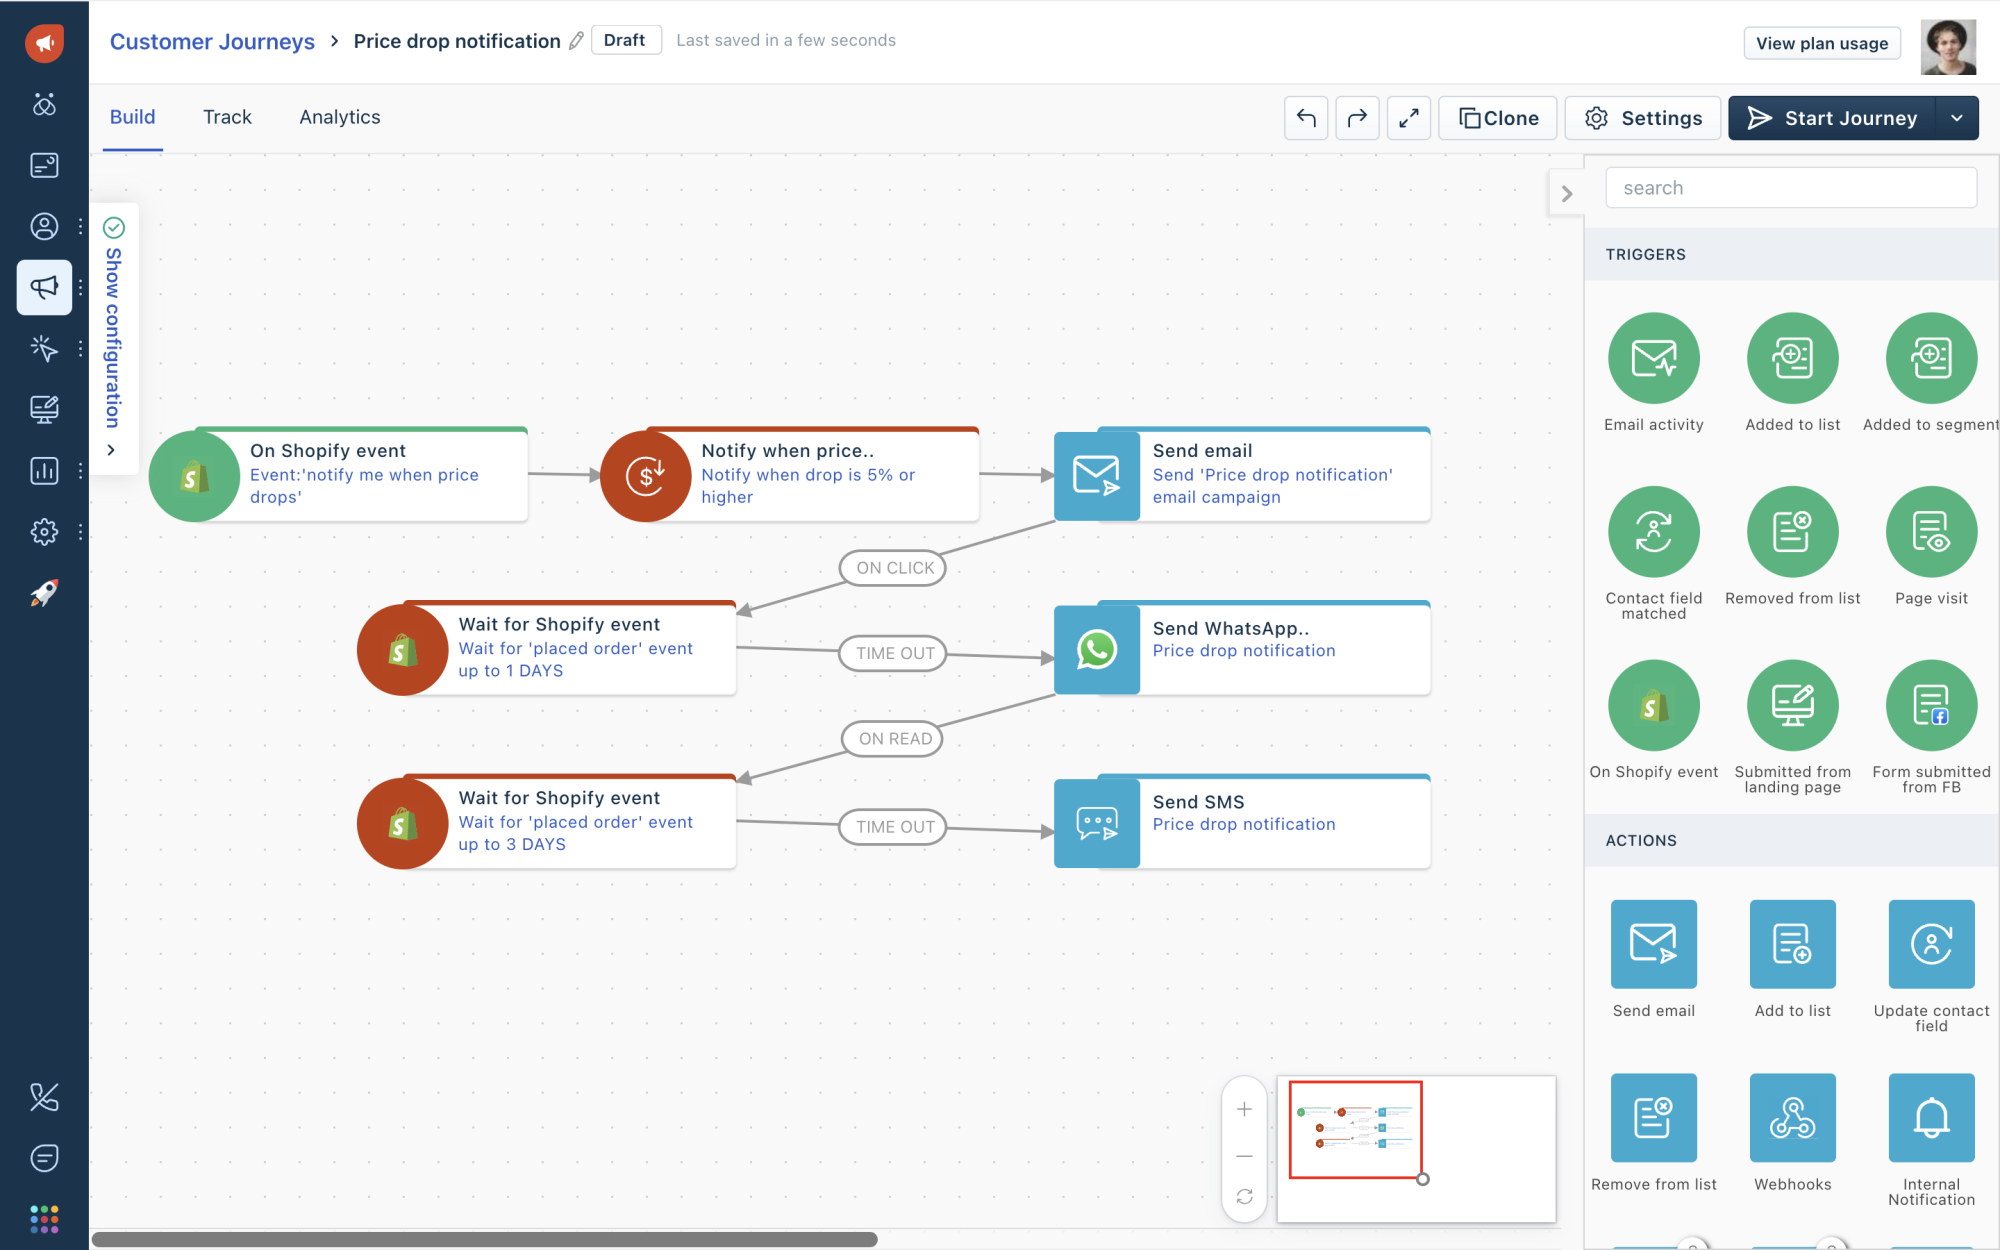This screenshot has height=1250, width=2000.
Task: Zoom in with the plus canvas control
Action: click(x=1244, y=1109)
